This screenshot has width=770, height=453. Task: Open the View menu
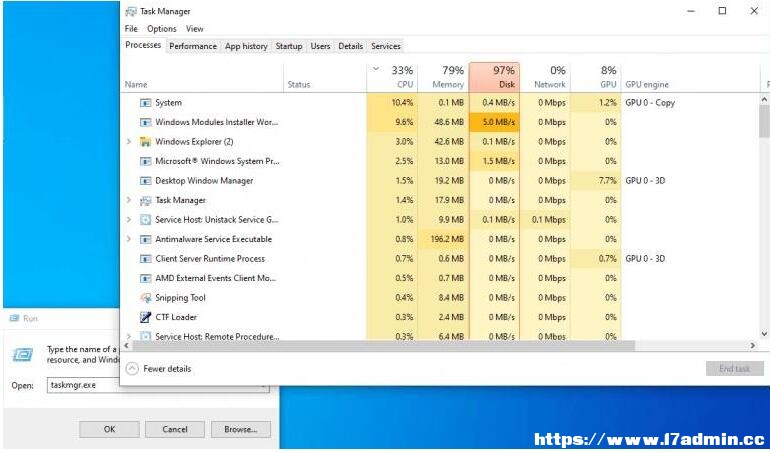(x=194, y=29)
